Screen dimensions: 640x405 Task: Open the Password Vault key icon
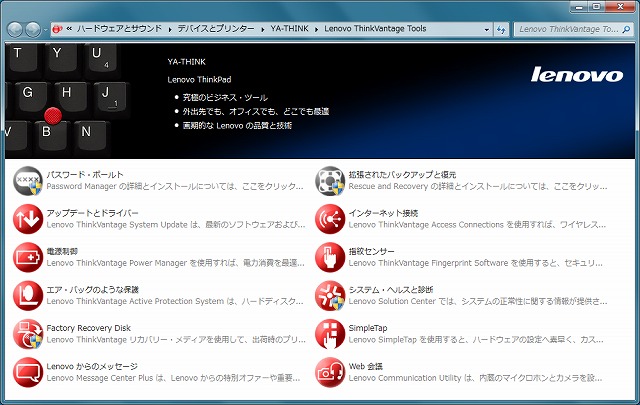pyautogui.click(x=28, y=181)
